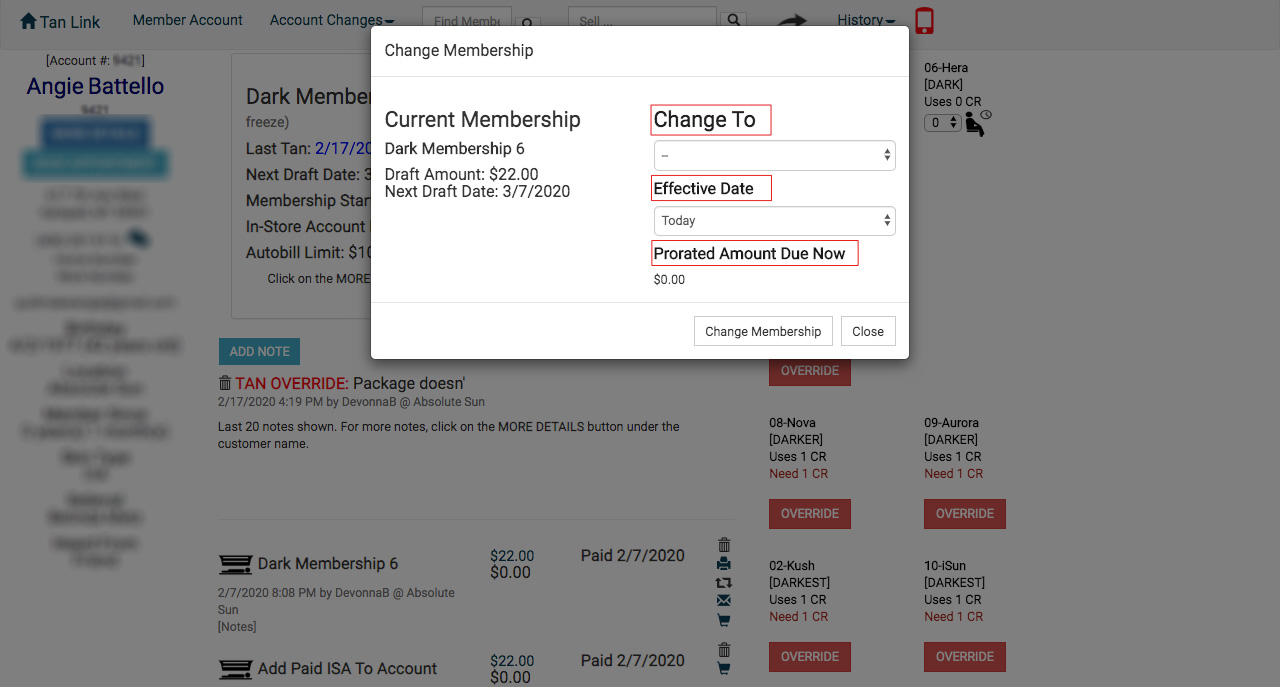Click the Tan Link home icon
The image size is (1280, 687).
point(28,21)
